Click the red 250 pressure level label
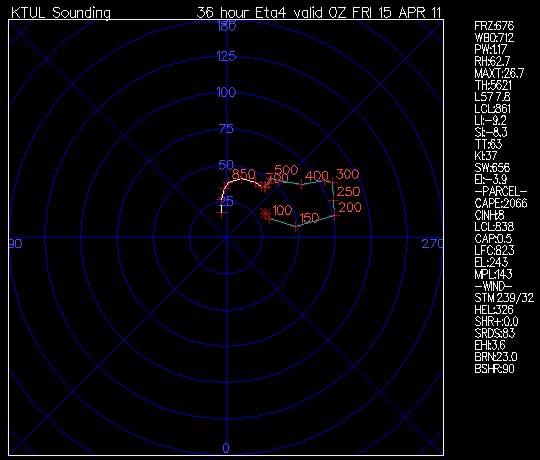This screenshot has width=540, height=460. (x=349, y=191)
